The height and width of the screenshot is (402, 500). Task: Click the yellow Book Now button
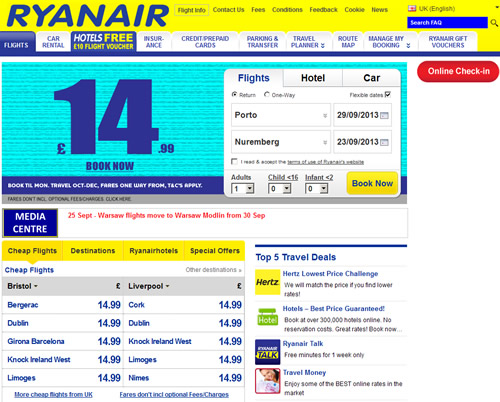372,183
